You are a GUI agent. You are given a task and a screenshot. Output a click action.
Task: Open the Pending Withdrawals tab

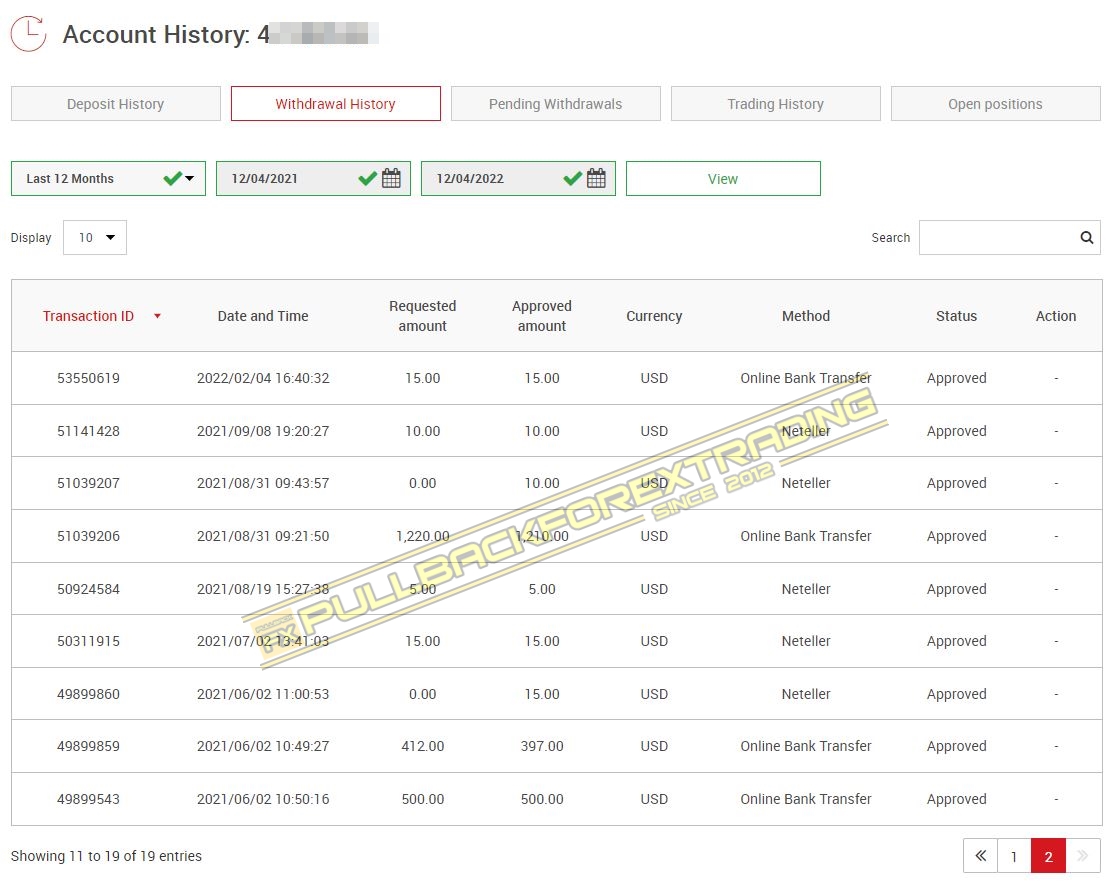point(556,104)
